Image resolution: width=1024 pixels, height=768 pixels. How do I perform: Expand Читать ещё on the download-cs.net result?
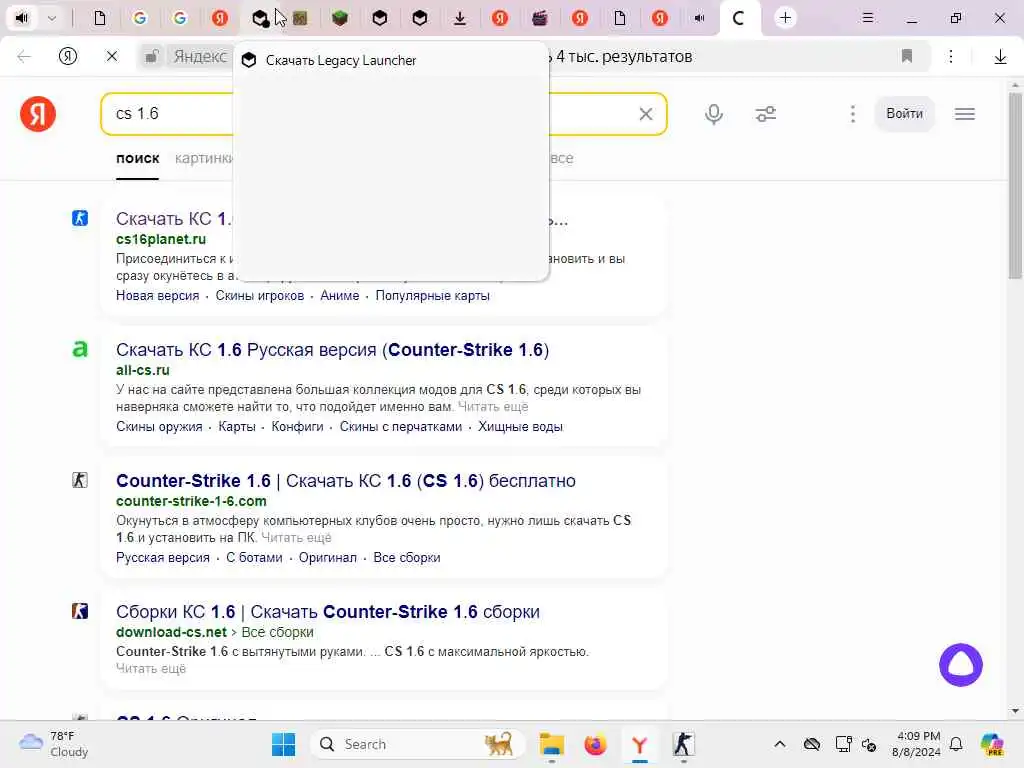tap(151, 669)
